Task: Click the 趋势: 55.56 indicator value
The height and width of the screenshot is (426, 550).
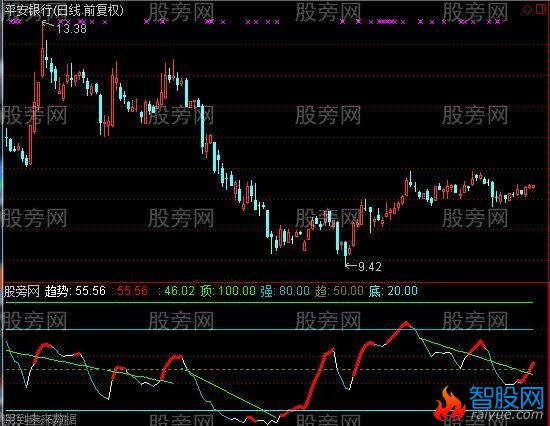Action: [75, 291]
